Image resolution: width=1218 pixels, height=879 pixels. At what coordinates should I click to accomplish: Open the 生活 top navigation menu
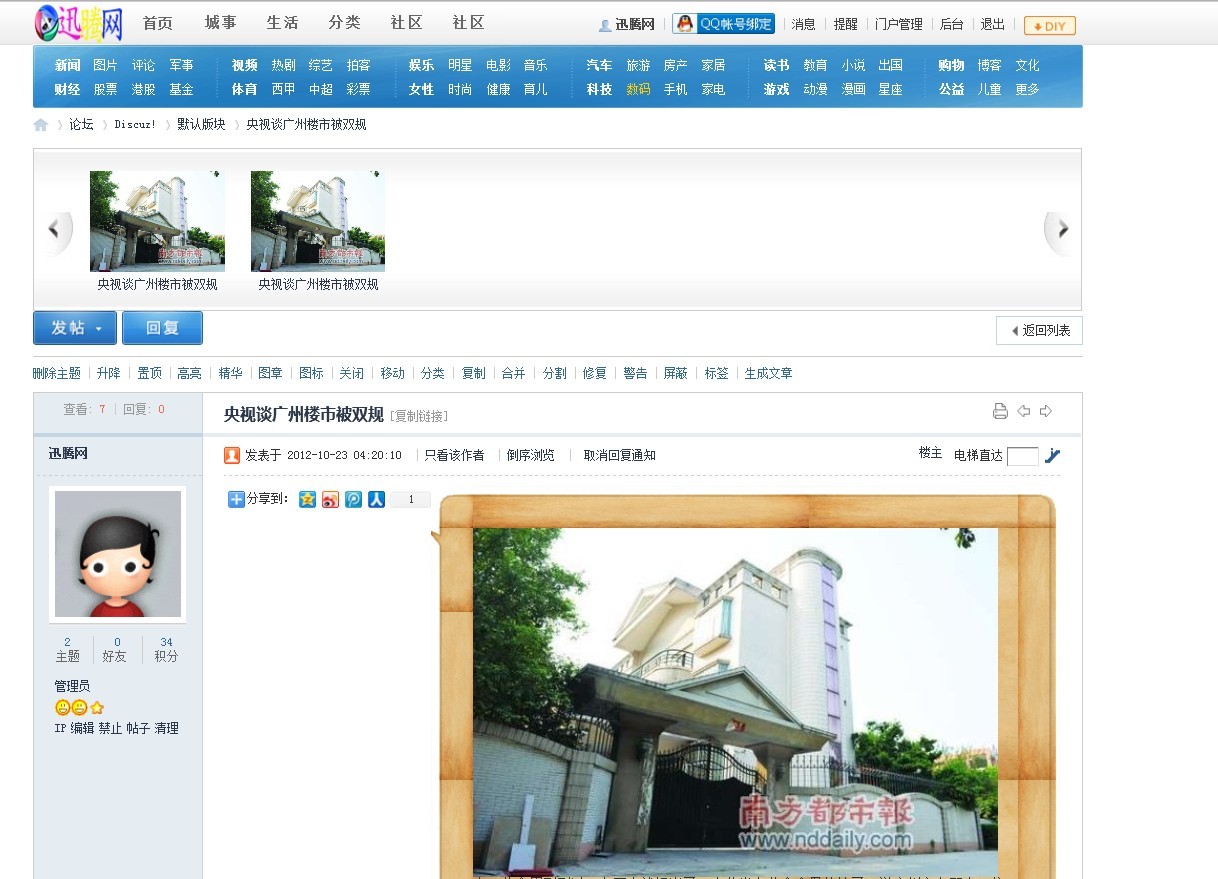[282, 23]
